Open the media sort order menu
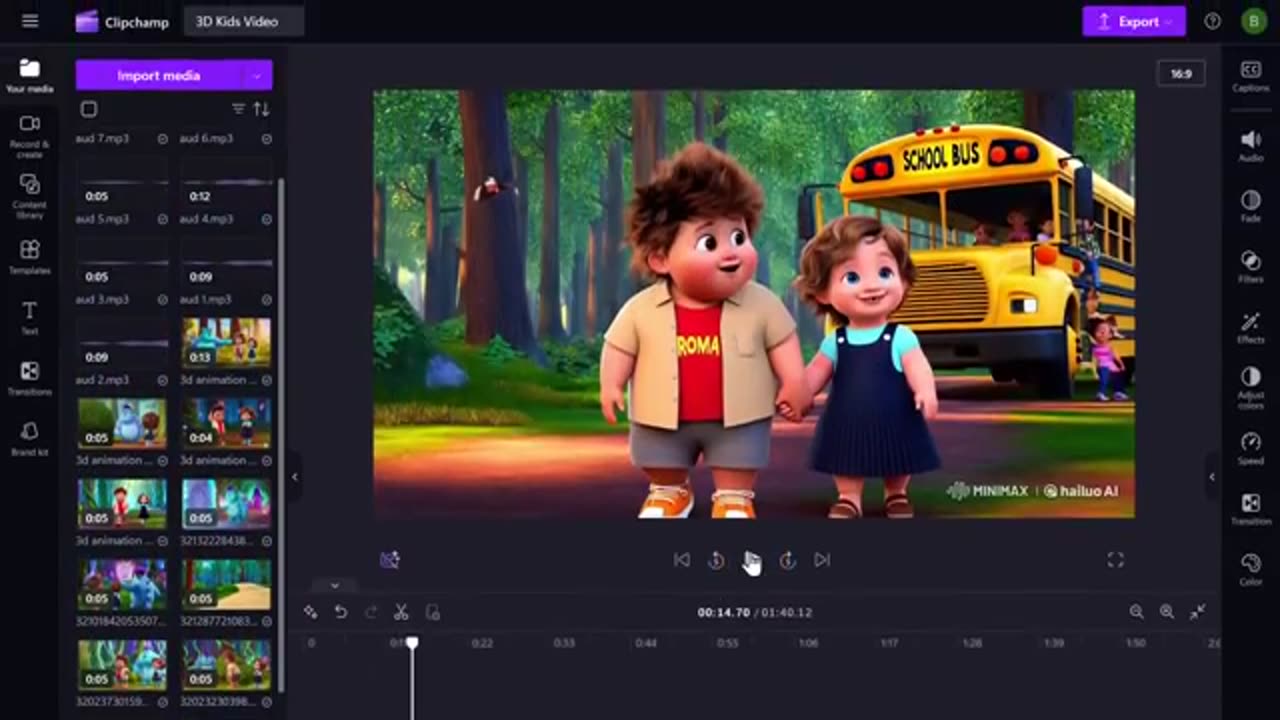Viewport: 1280px width, 720px height. click(261, 109)
